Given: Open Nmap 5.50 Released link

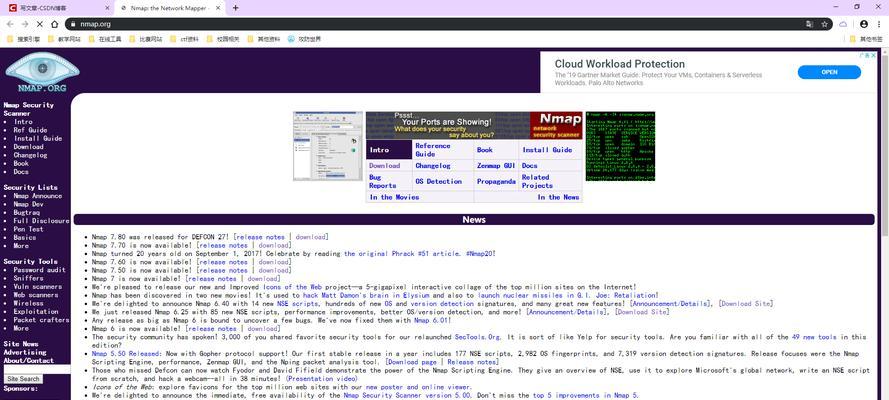Looking at the screenshot, I should (126, 353).
